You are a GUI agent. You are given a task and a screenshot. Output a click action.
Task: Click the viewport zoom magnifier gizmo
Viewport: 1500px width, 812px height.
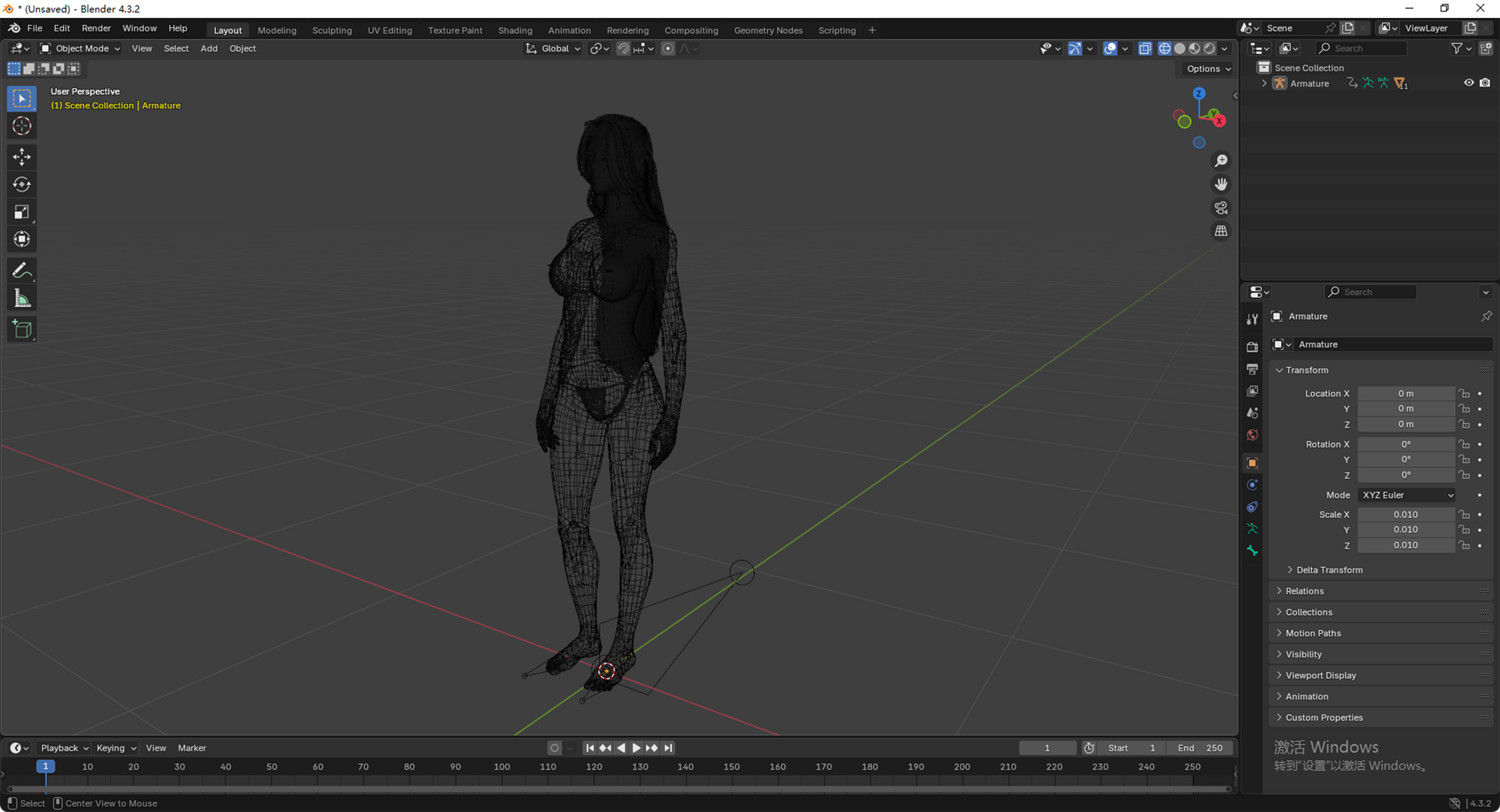(1221, 161)
